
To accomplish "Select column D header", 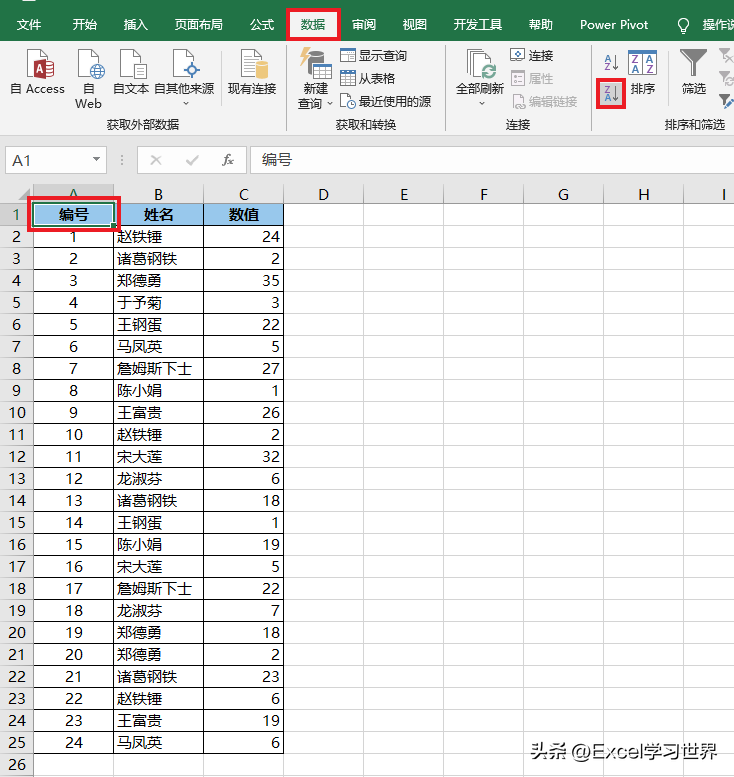I will tap(323, 194).
